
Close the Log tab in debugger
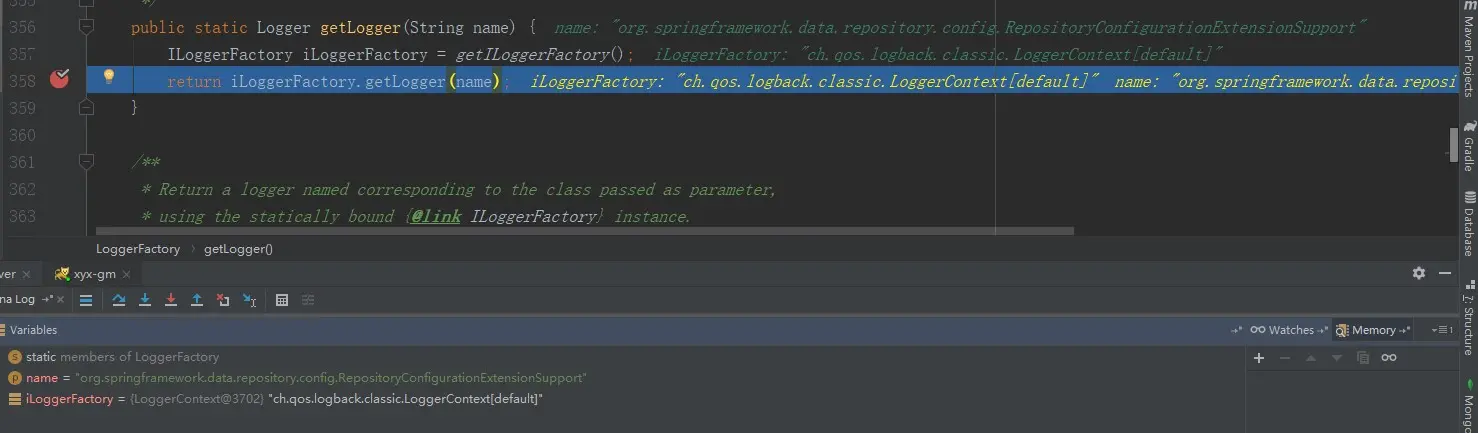pyautogui.click(x=61, y=300)
